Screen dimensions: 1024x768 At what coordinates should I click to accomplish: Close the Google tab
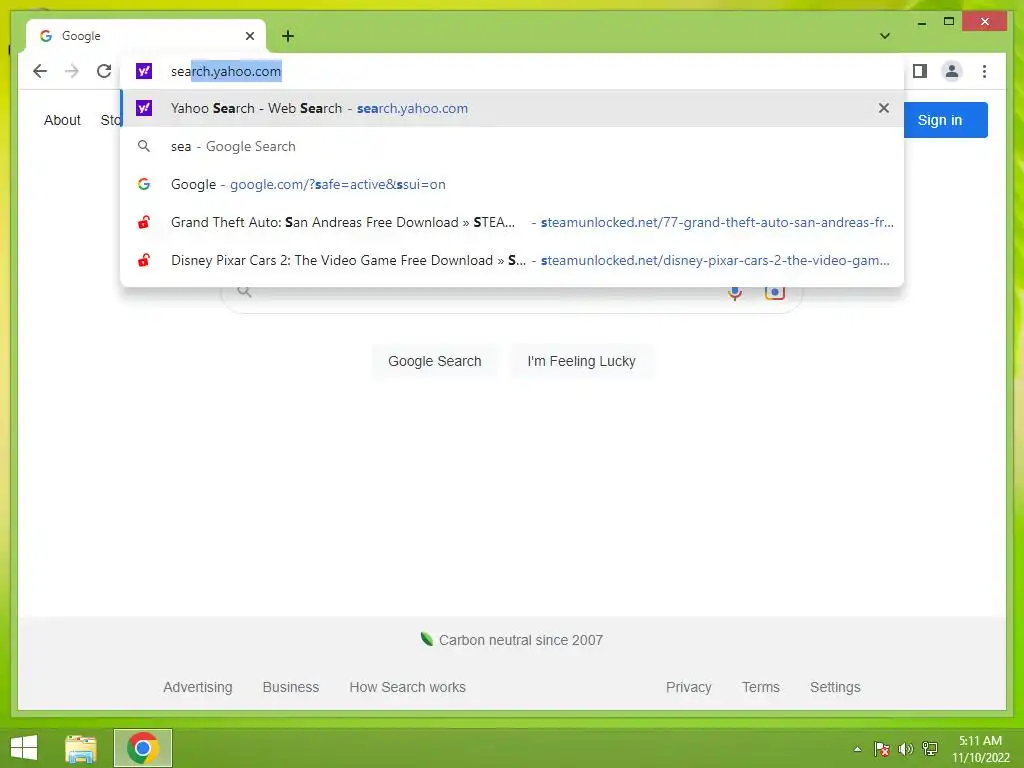coord(249,36)
